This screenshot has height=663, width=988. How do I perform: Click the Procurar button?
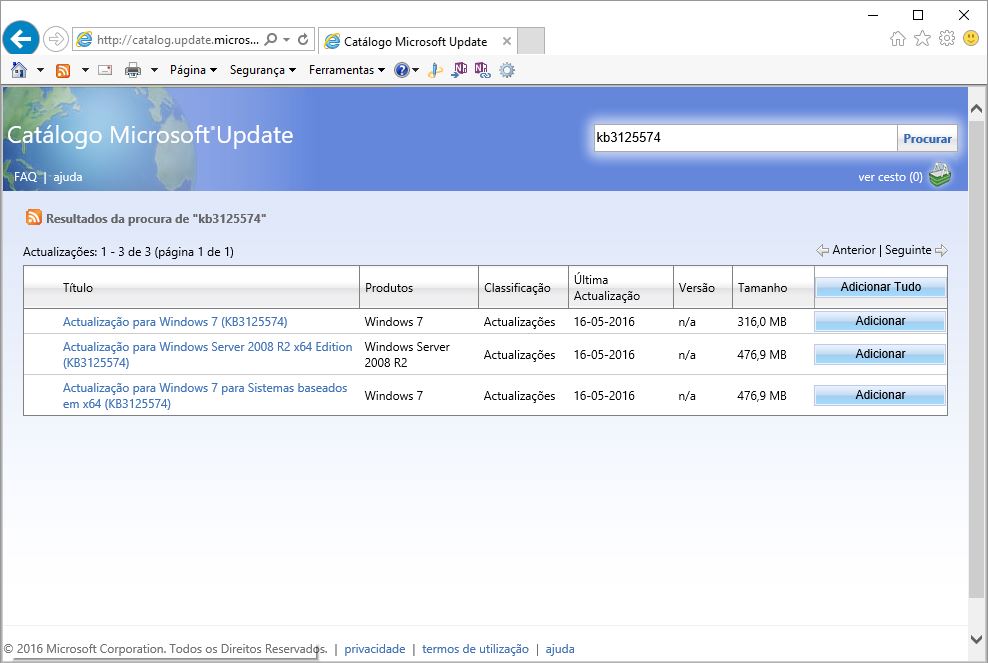(928, 138)
